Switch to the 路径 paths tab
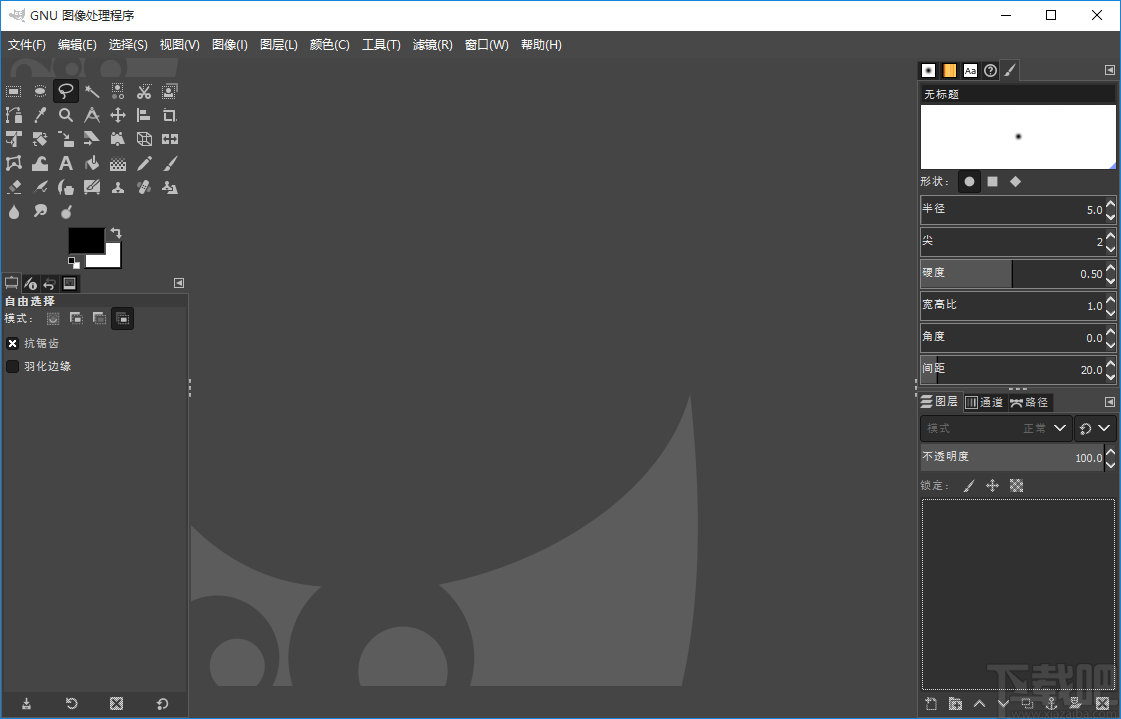This screenshot has width=1121, height=719. coord(1029,402)
